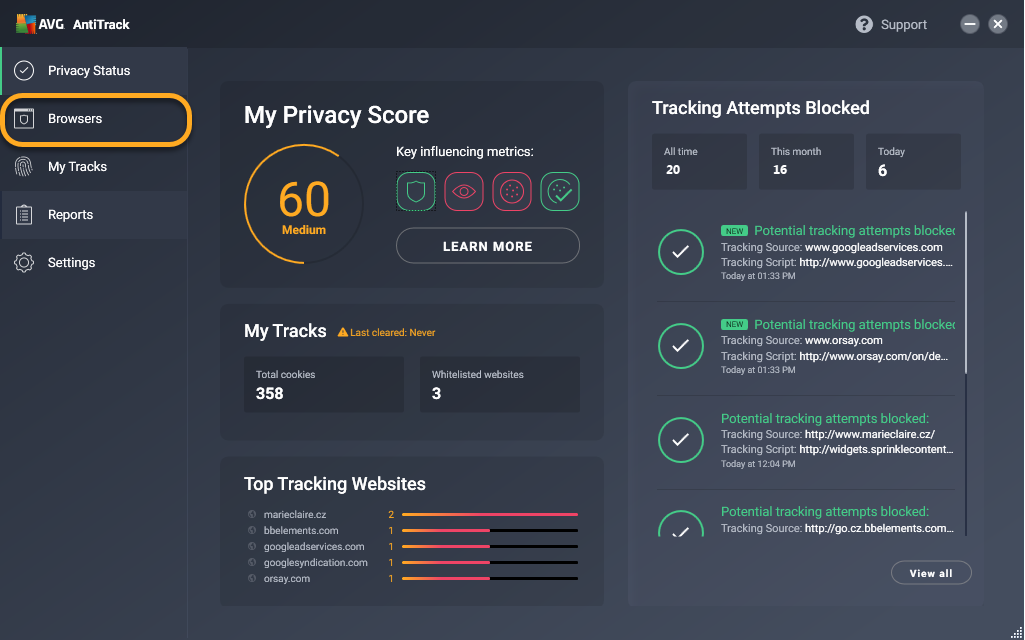Click googlesyndication.com in Top Tracking Websites
The height and width of the screenshot is (640, 1025).
tap(316, 562)
